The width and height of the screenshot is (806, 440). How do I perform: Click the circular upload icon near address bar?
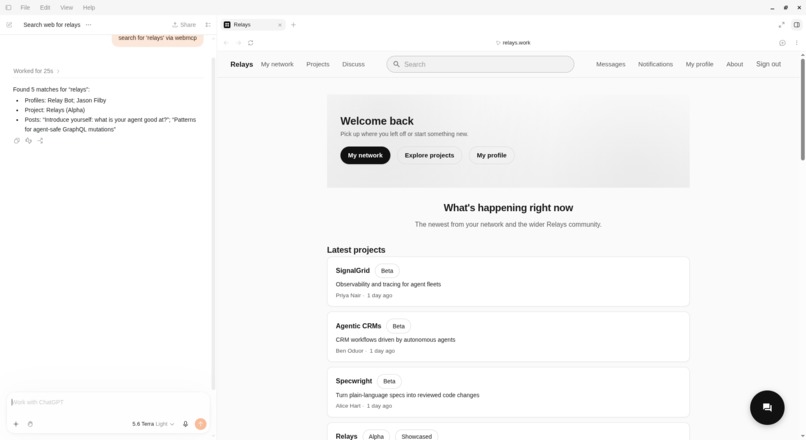[782, 43]
